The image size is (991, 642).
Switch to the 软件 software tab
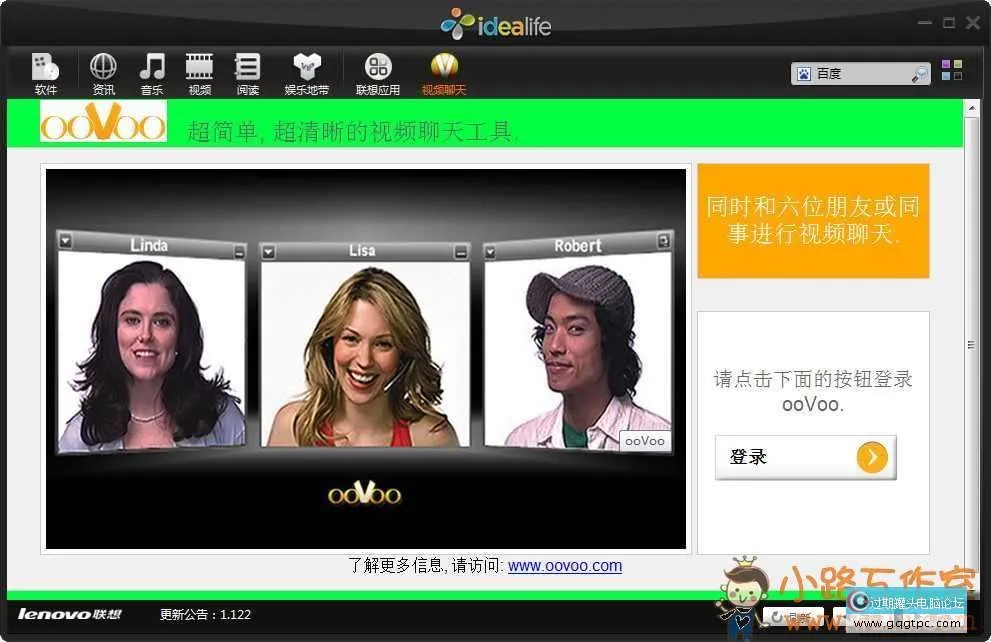[x=45, y=72]
